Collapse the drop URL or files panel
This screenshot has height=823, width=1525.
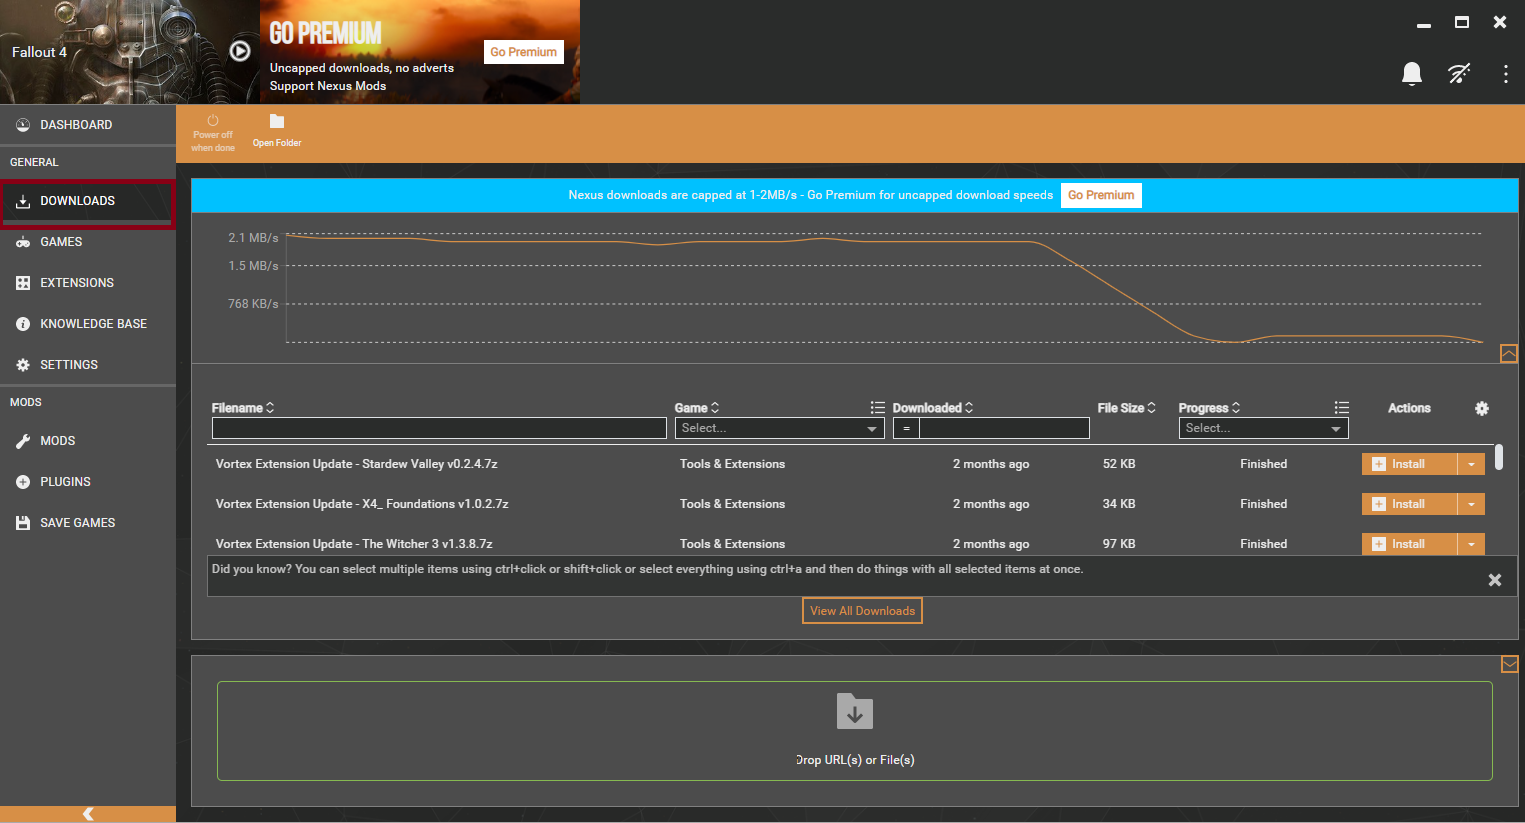(x=1509, y=664)
